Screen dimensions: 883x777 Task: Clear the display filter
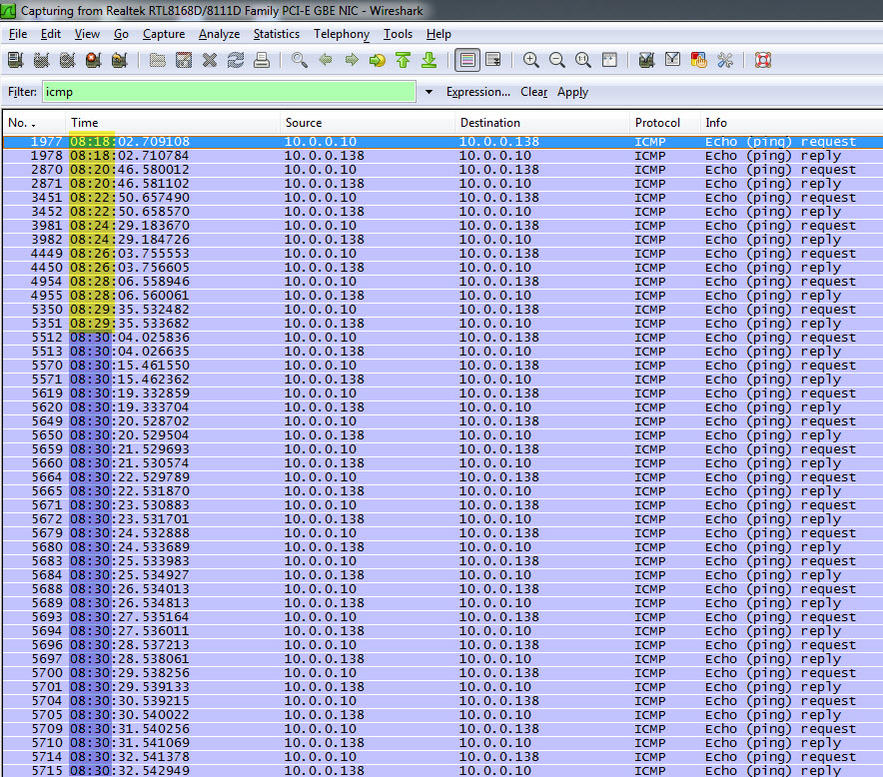pyautogui.click(x=534, y=92)
